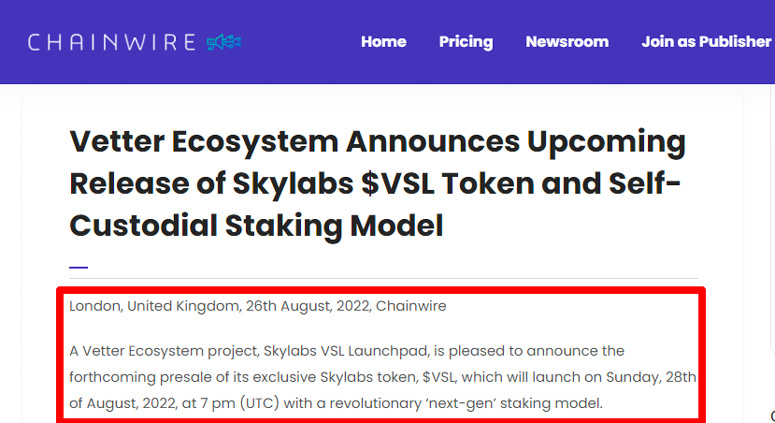Viewport: 775px width, 423px height.
Task: Click the short purple accent line below headline
Action: pyautogui.click(x=79, y=267)
